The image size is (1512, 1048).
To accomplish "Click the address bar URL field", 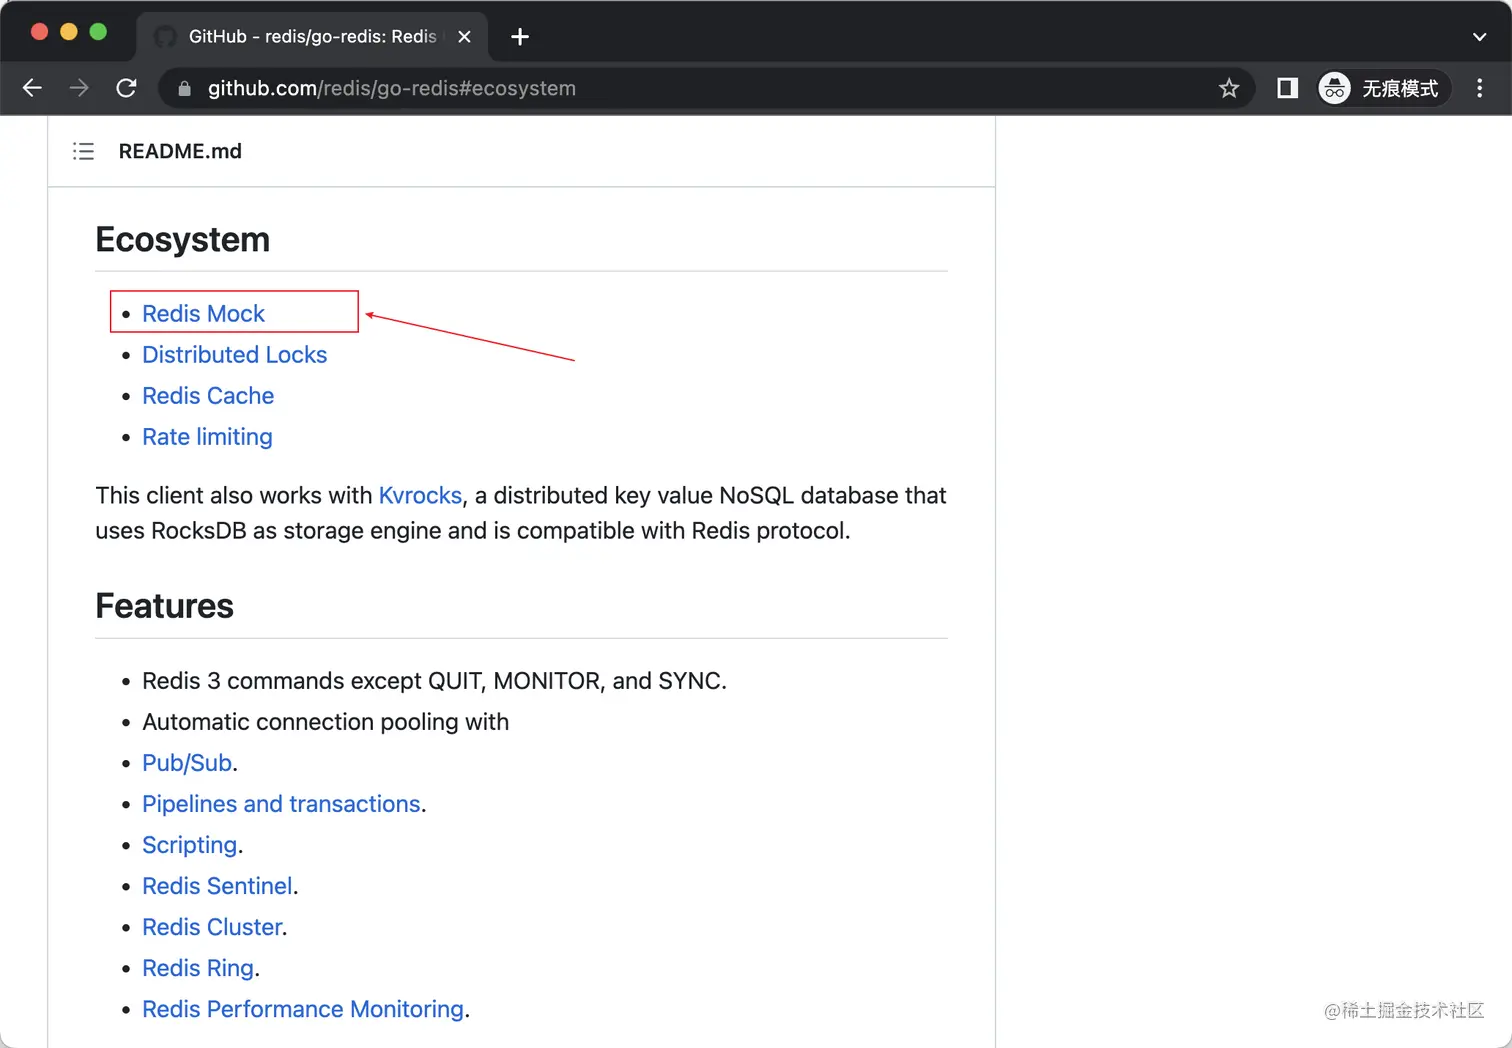I will click(600, 88).
